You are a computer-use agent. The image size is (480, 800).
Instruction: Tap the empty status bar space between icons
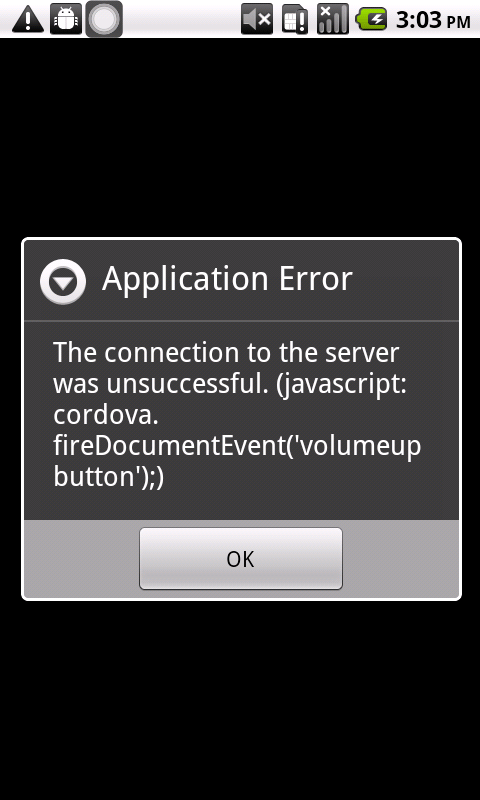182,19
